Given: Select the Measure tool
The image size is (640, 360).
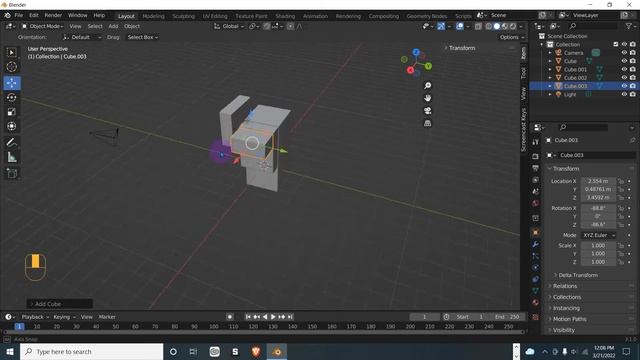Looking at the screenshot, I should tap(11, 157).
